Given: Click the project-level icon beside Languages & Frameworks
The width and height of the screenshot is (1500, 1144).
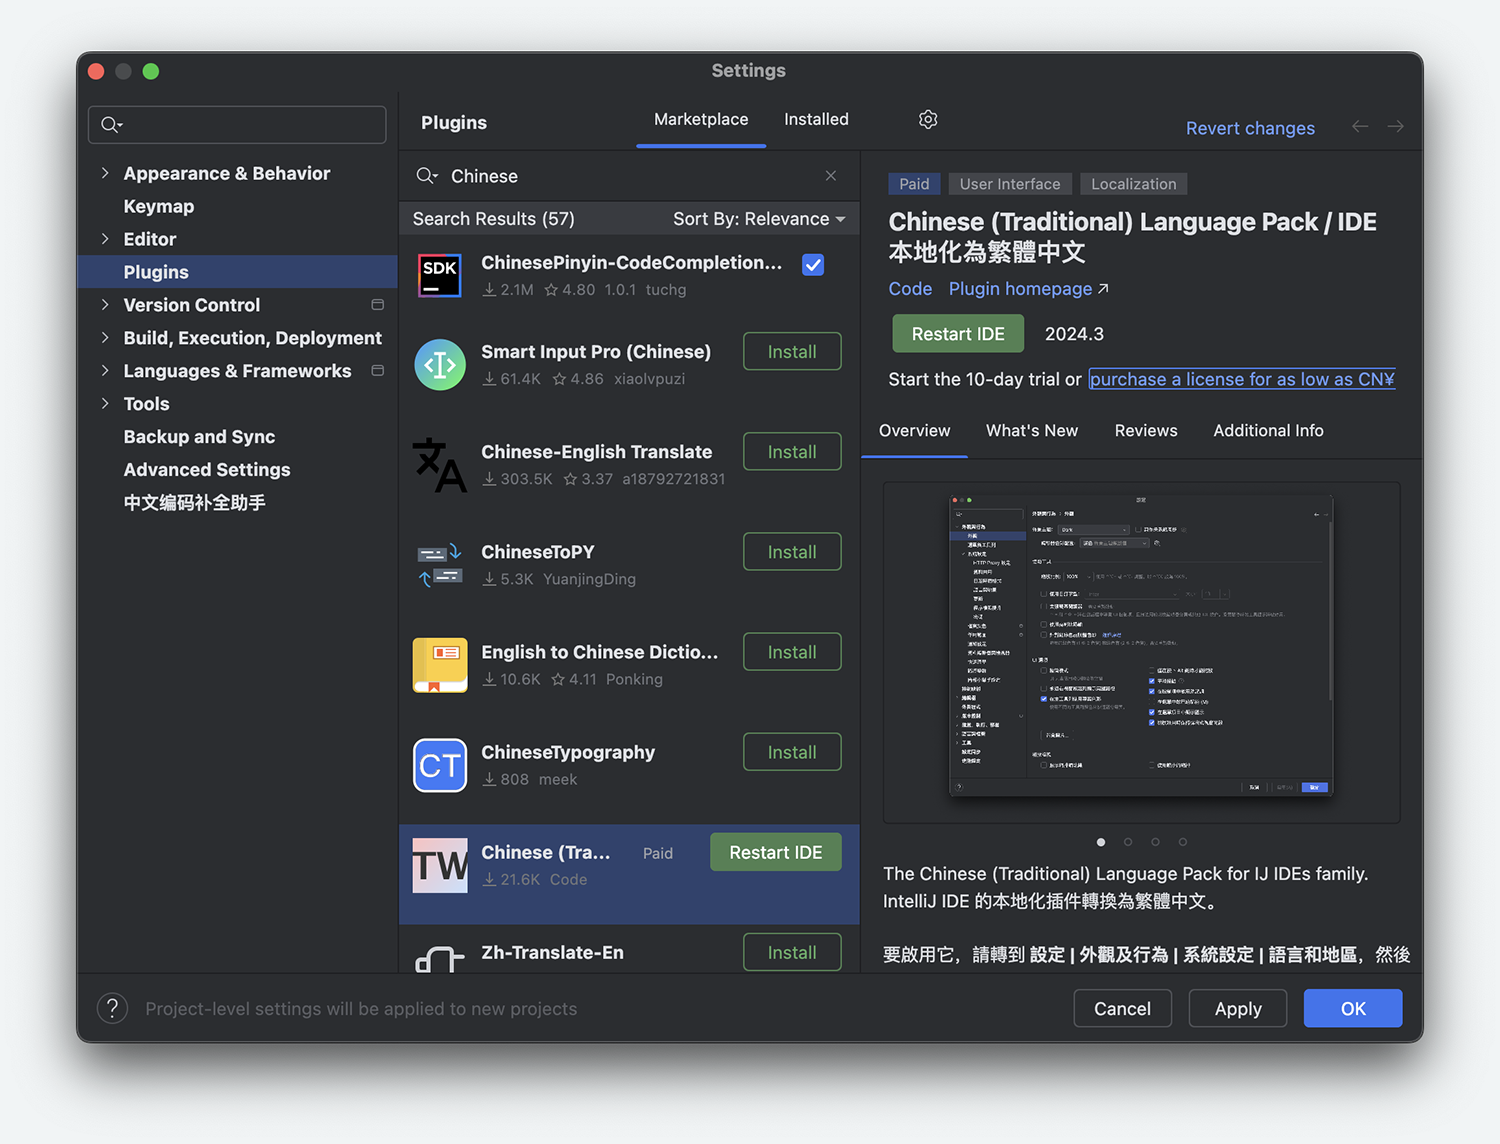Looking at the screenshot, I should tap(378, 371).
